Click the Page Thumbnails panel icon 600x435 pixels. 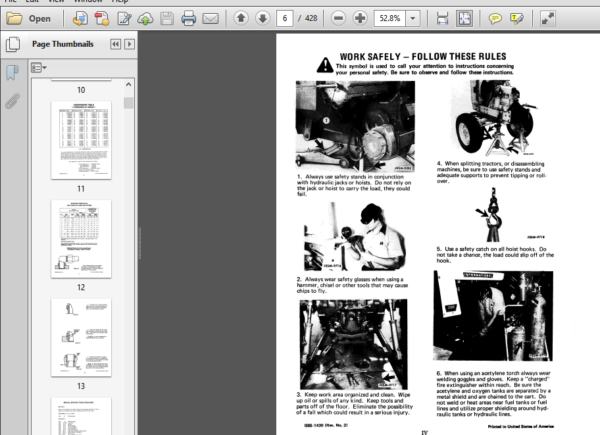pos(13,44)
